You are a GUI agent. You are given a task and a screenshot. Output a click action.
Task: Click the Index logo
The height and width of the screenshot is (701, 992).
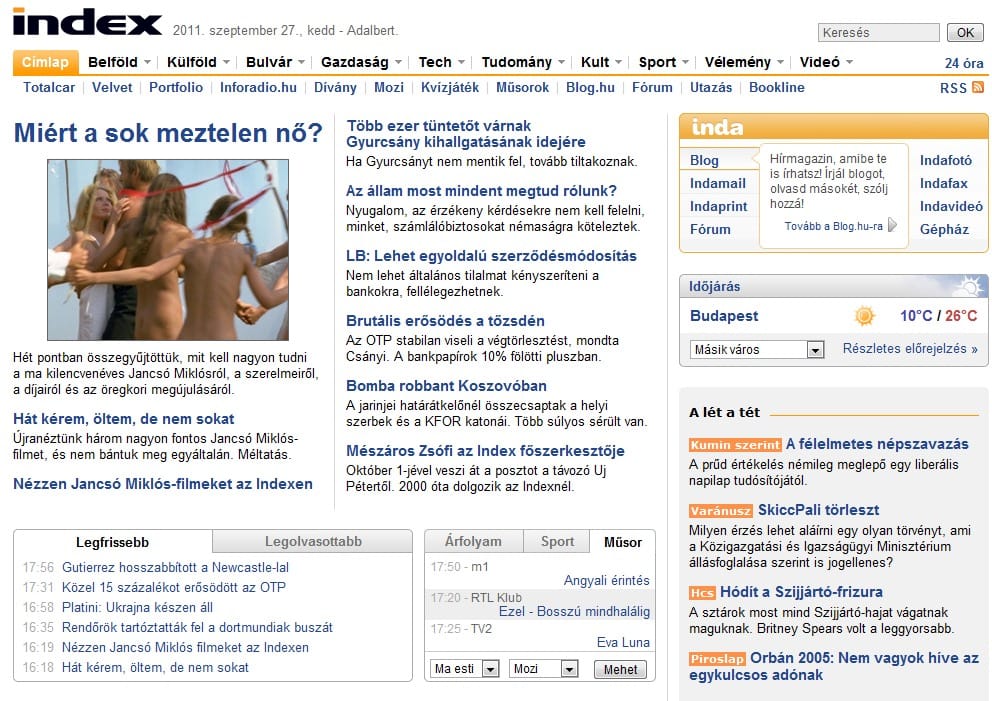click(87, 22)
